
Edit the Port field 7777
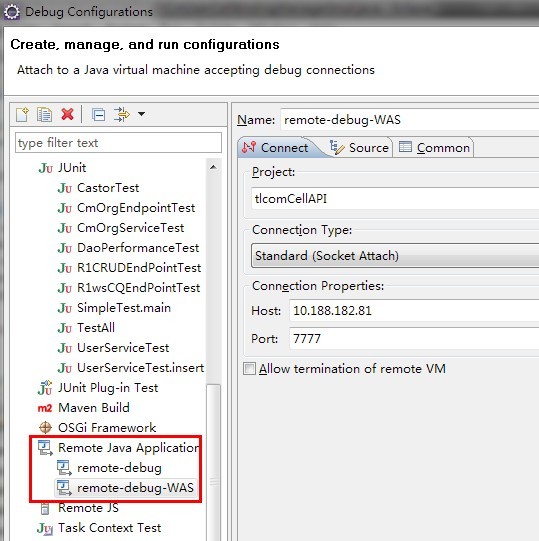(414, 338)
